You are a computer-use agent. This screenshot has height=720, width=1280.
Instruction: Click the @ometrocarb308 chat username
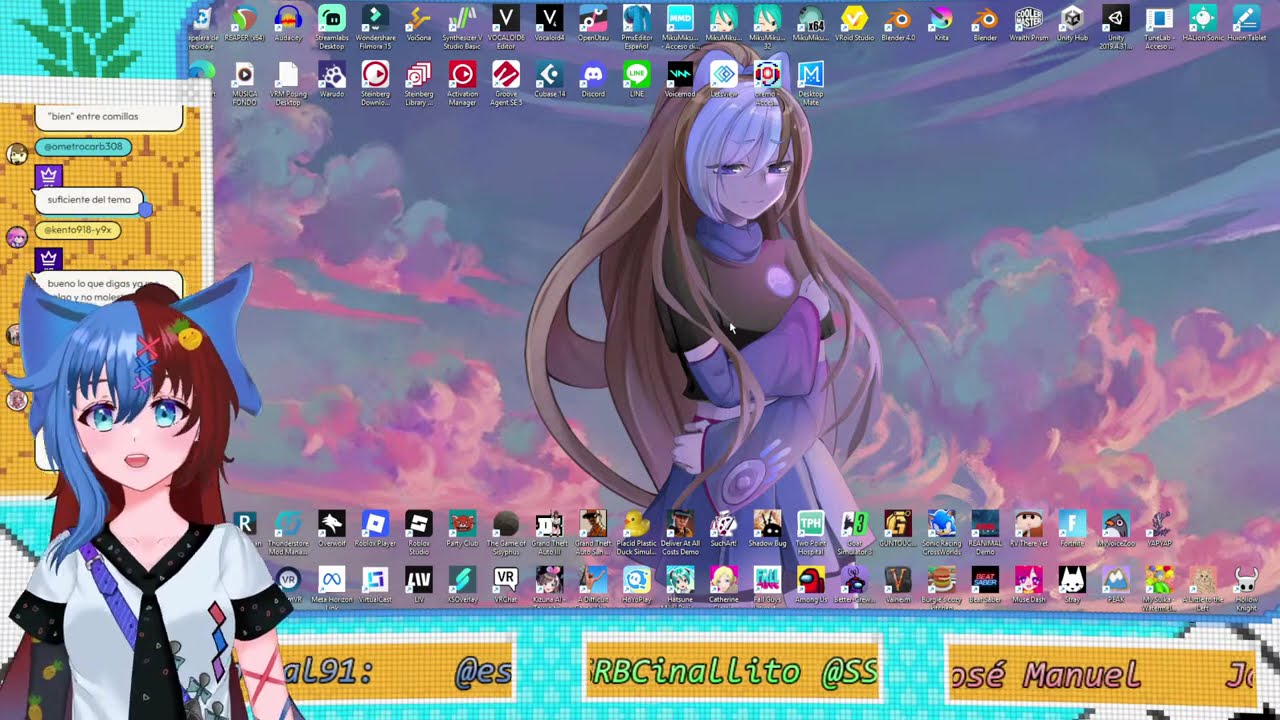83,147
